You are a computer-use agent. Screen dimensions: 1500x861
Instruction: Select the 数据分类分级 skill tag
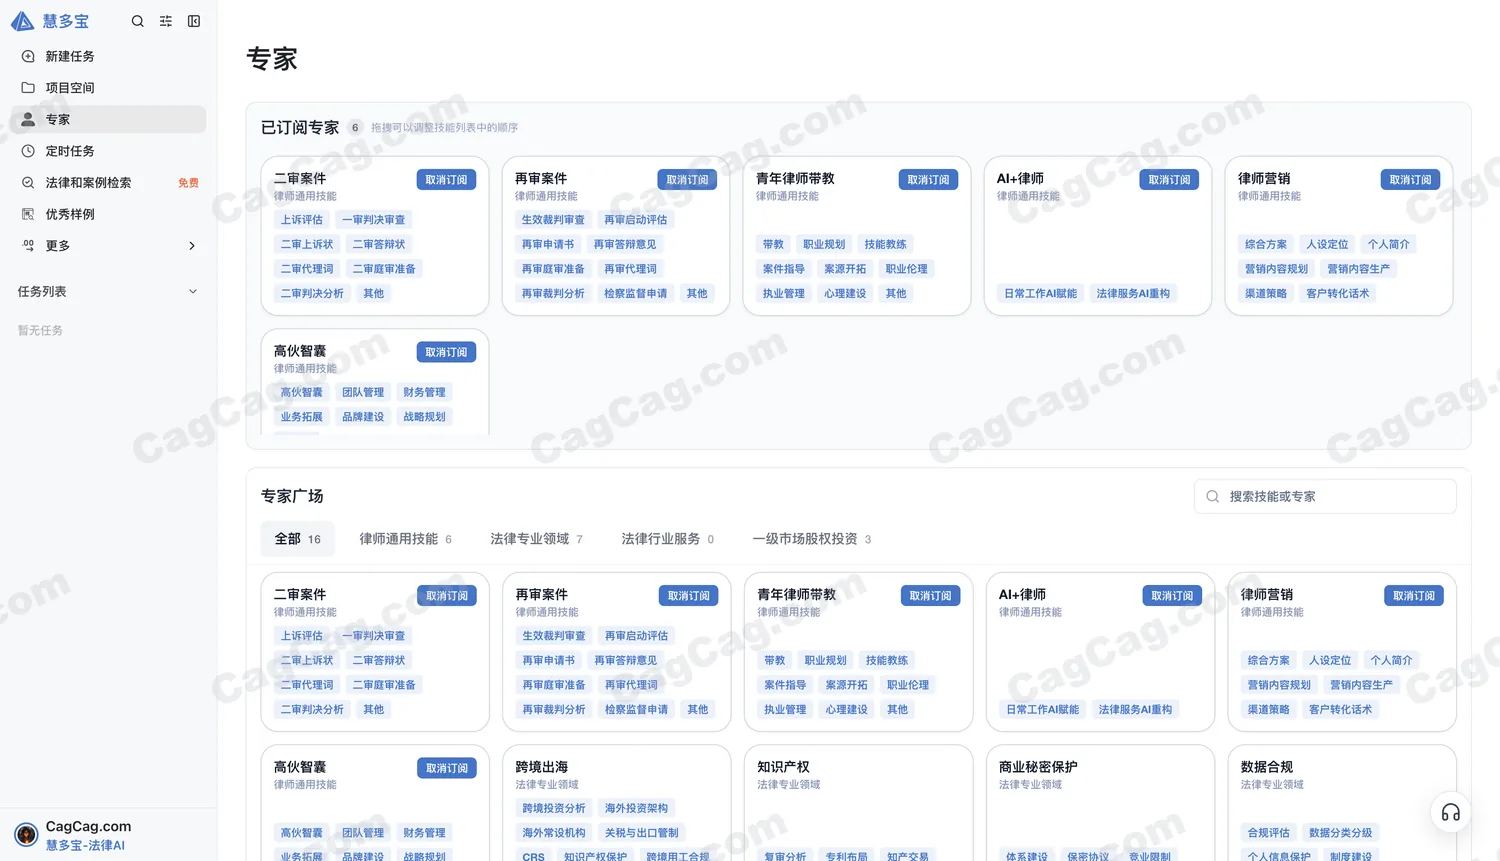pos(1340,833)
